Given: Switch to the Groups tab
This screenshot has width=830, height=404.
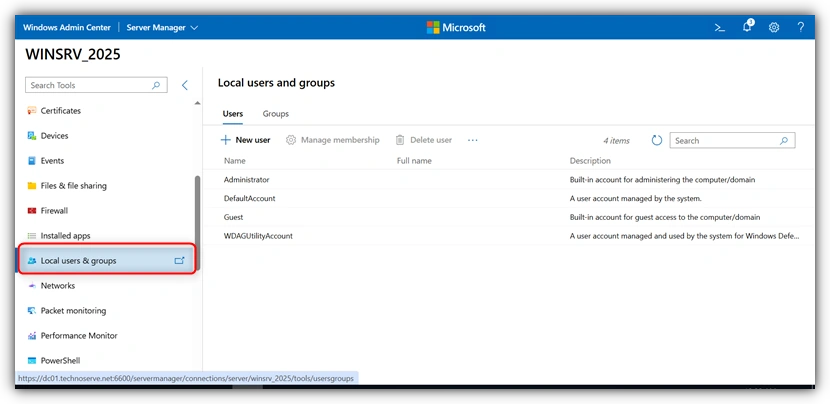Looking at the screenshot, I should (276, 114).
